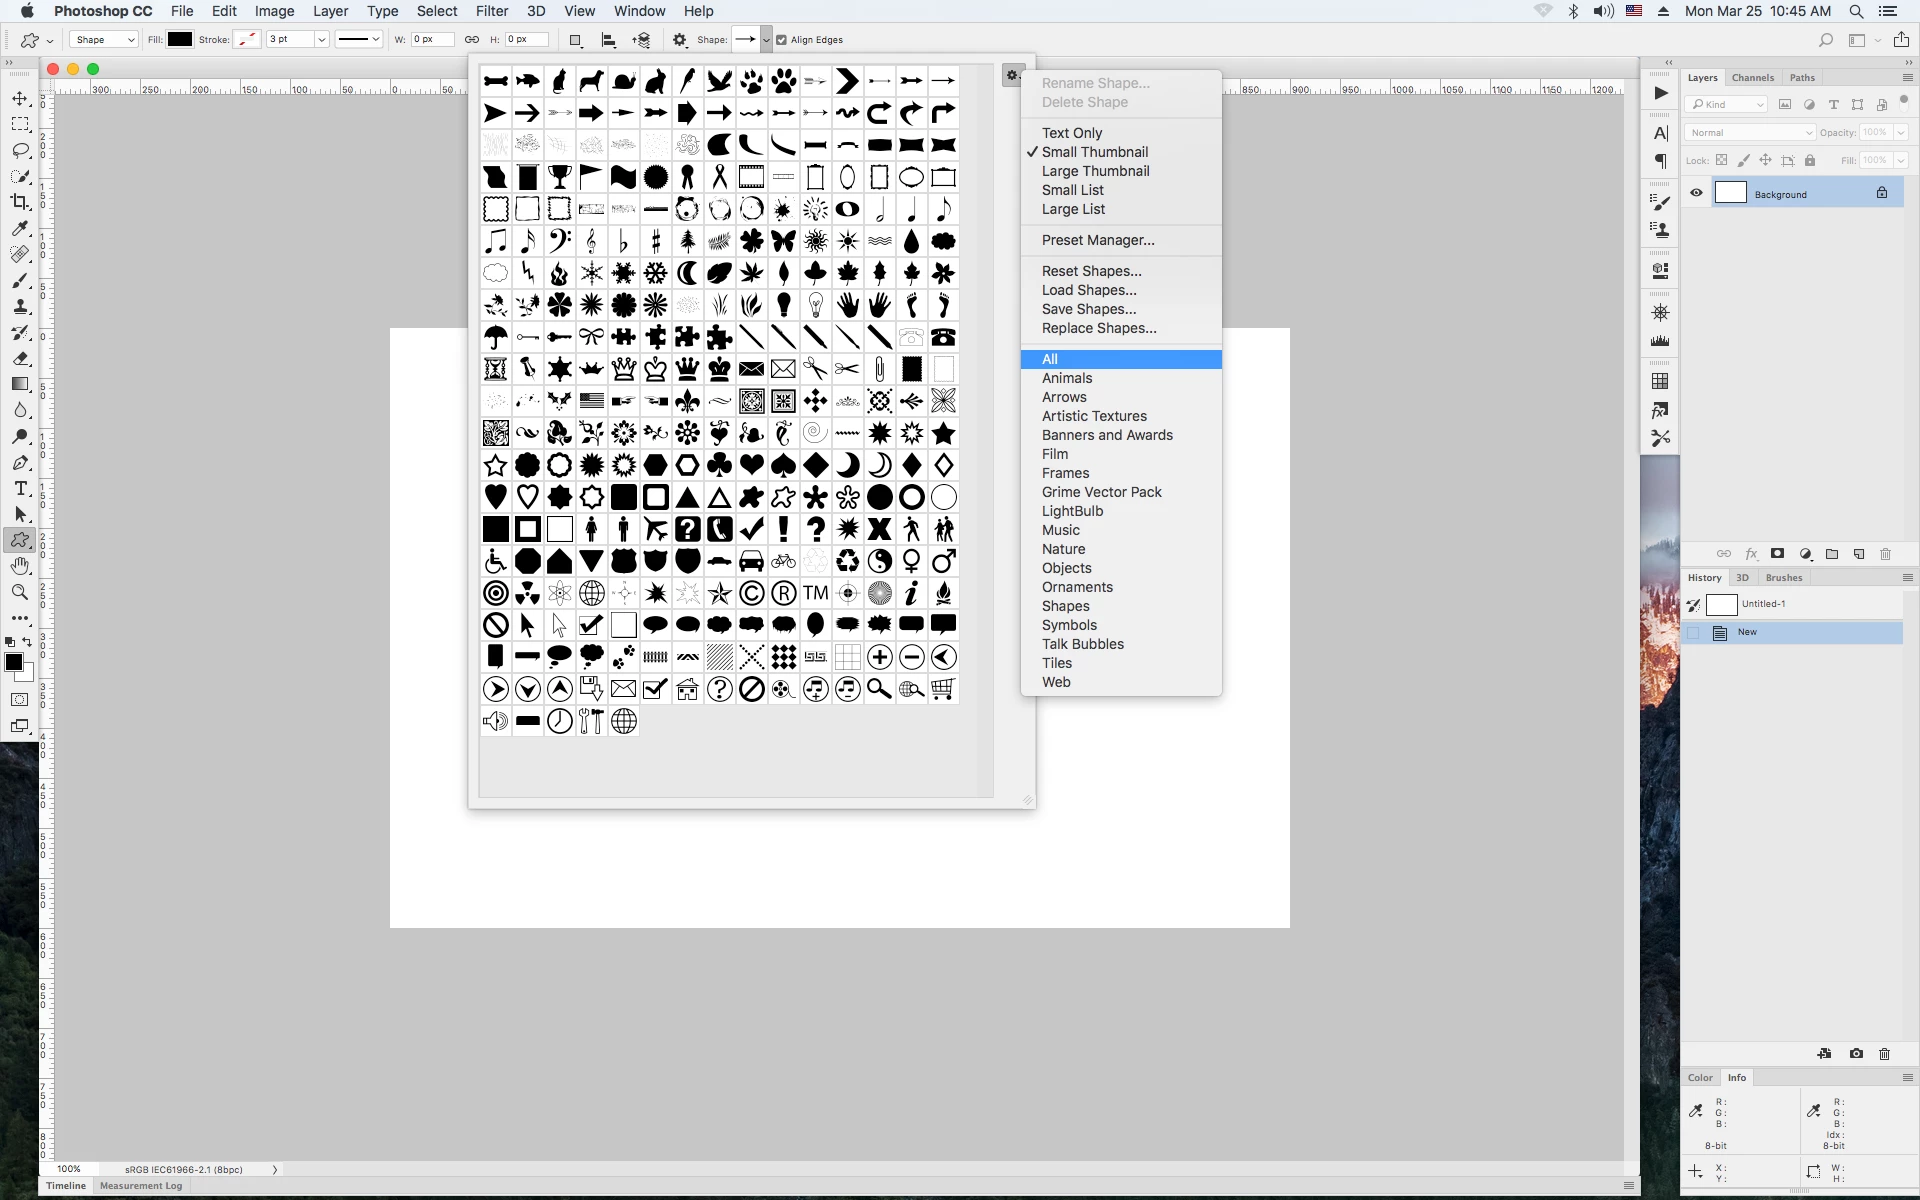Select the Hand tool
Screen dimensions: 1920x1200
[x=20, y=566]
